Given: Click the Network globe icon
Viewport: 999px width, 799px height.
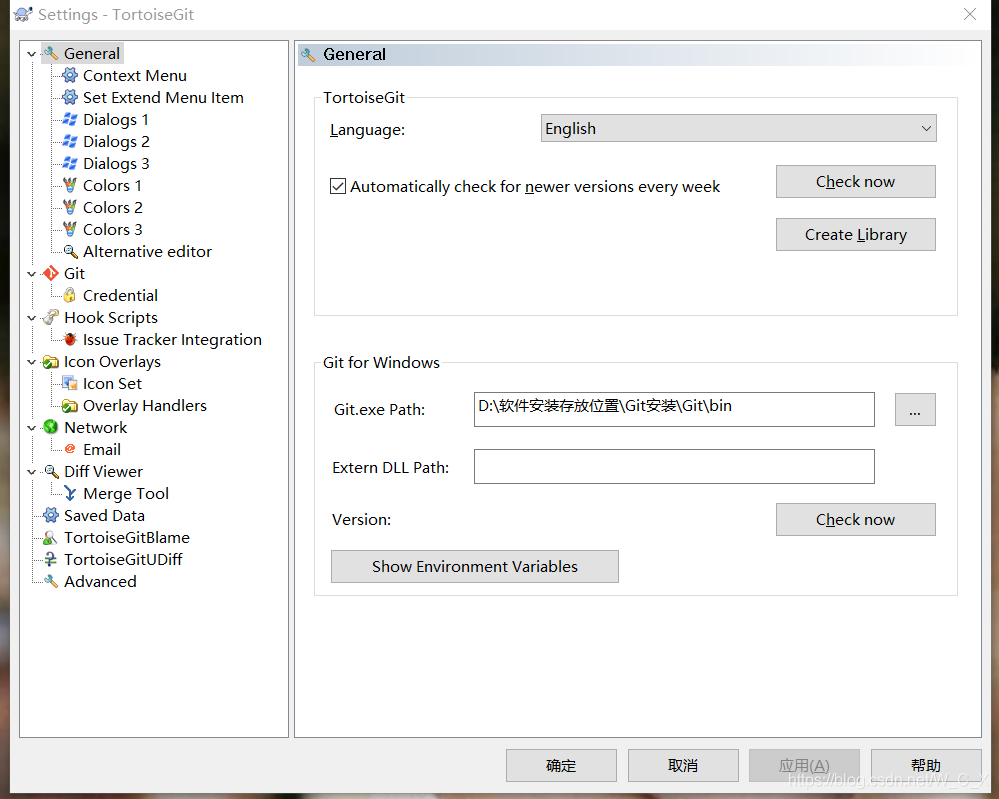Looking at the screenshot, I should pos(50,428).
